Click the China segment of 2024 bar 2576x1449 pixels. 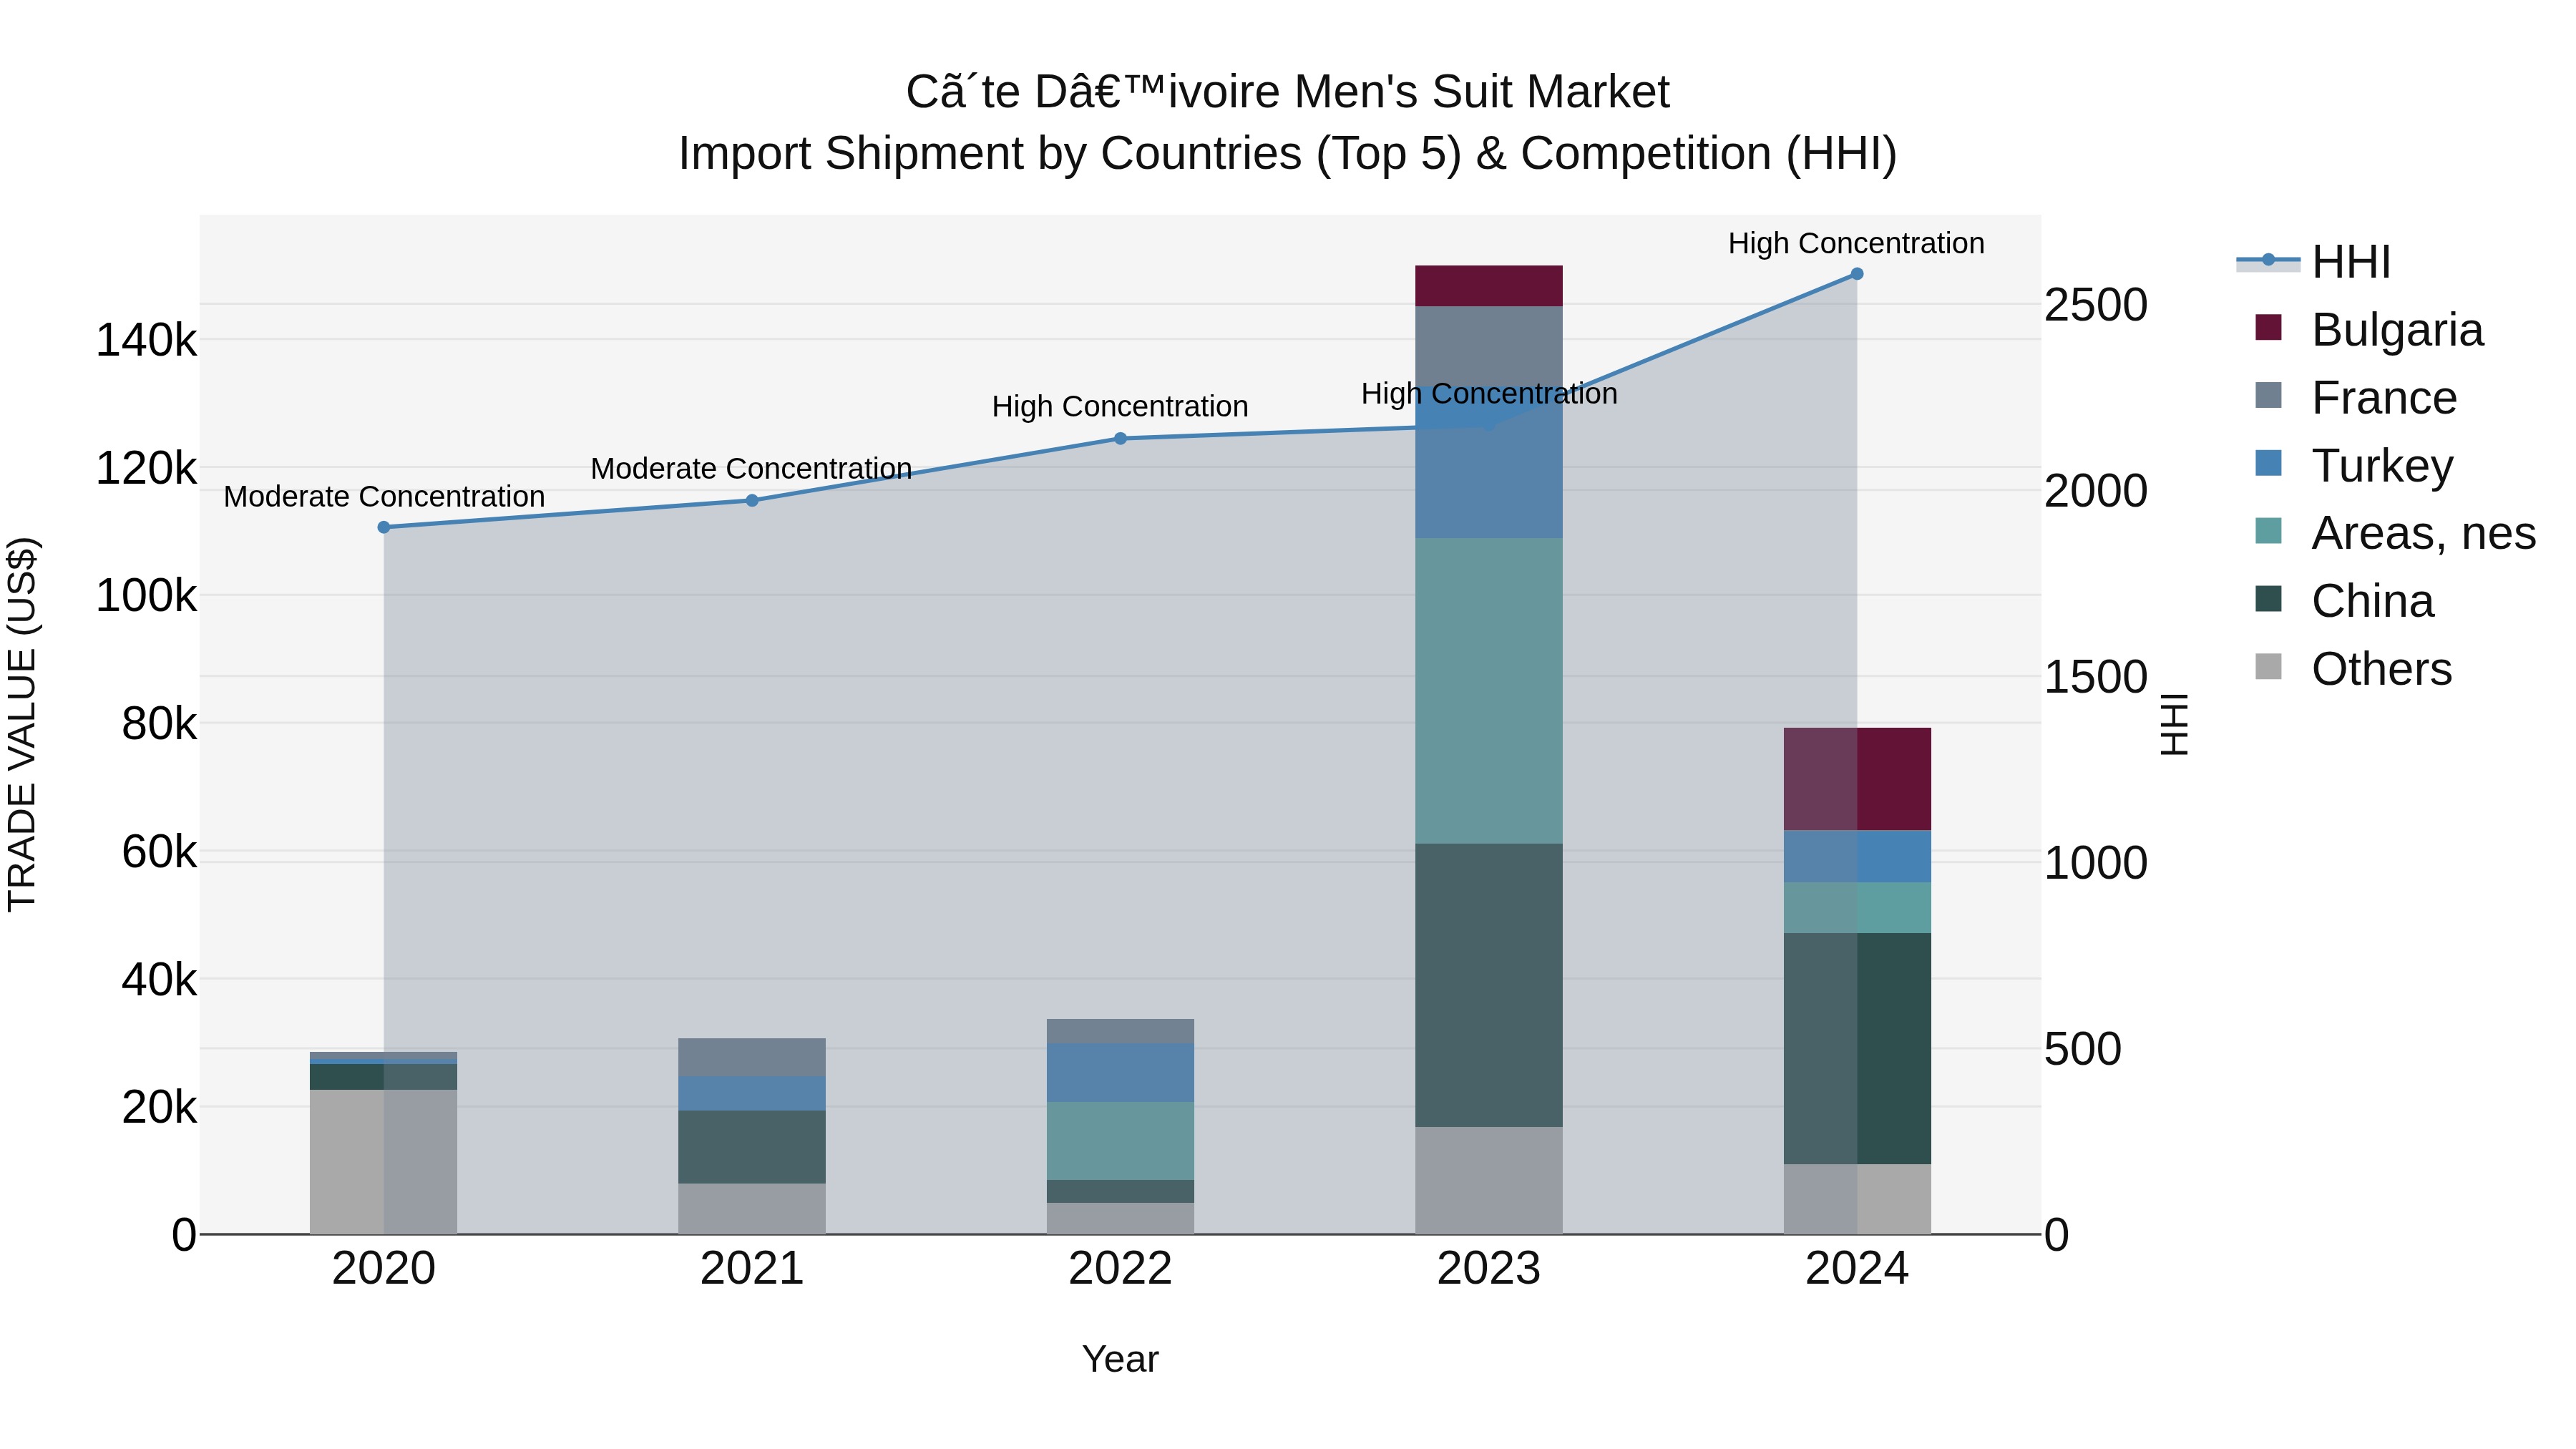[x=1857, y=1048]
